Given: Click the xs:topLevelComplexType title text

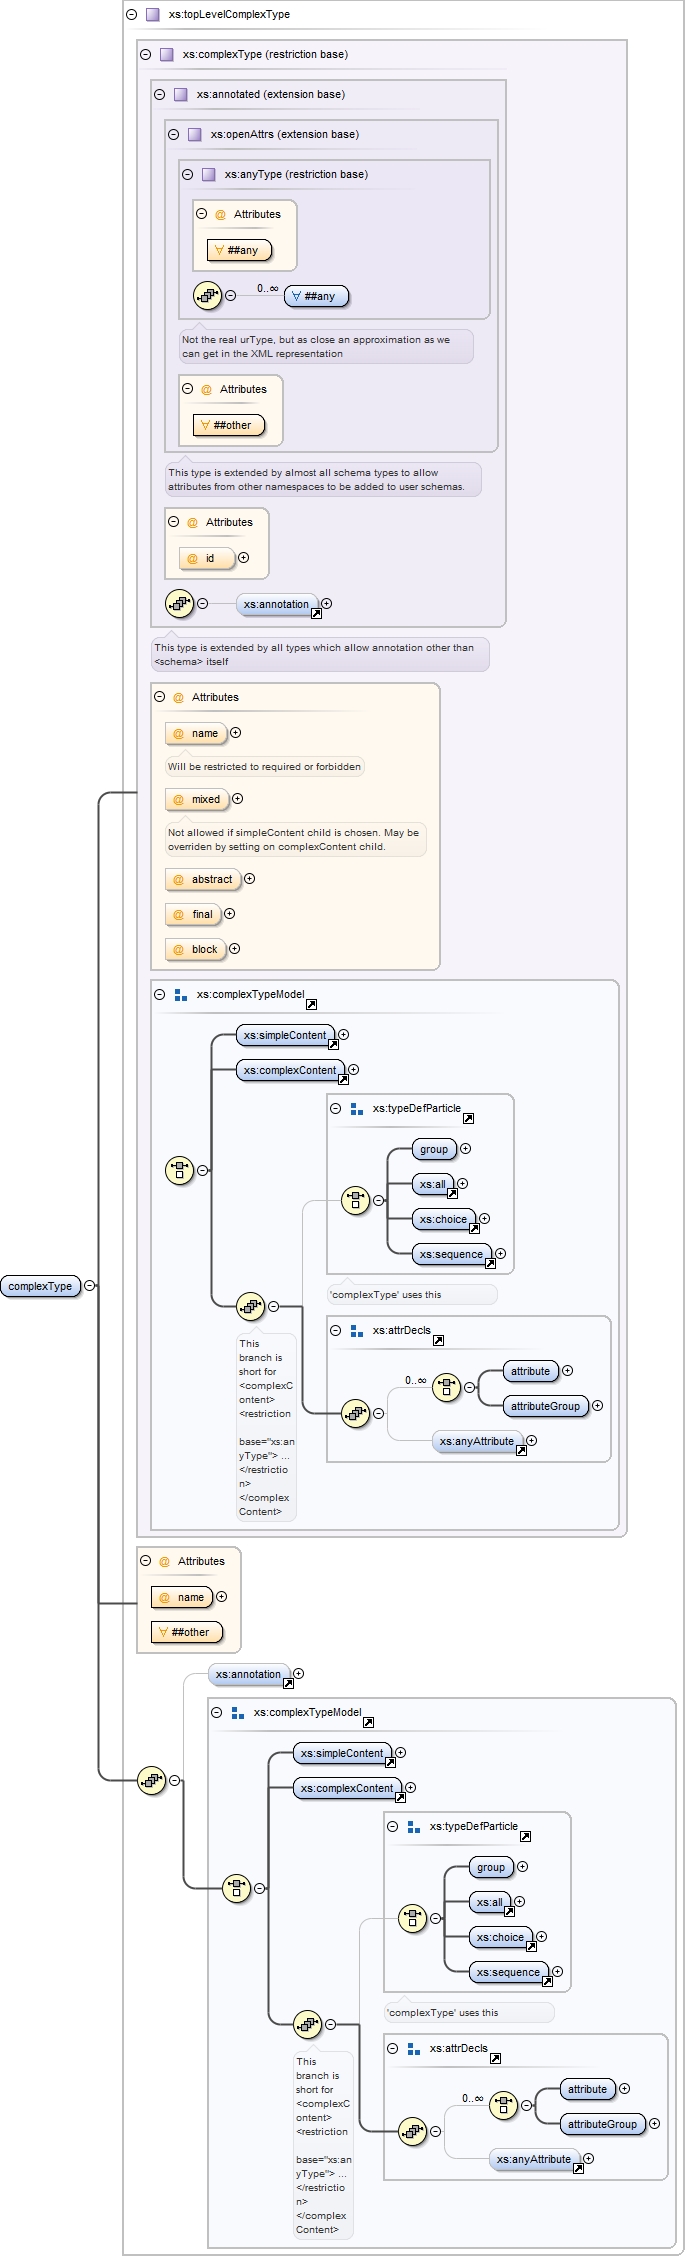Looking at the screenshot, I should 230,15.
